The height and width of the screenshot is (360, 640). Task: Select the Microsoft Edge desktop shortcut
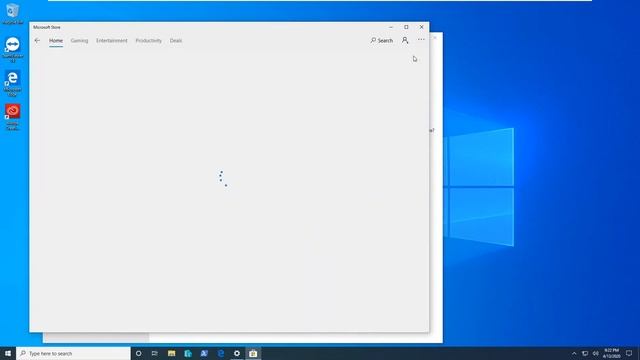pos(13,83)
